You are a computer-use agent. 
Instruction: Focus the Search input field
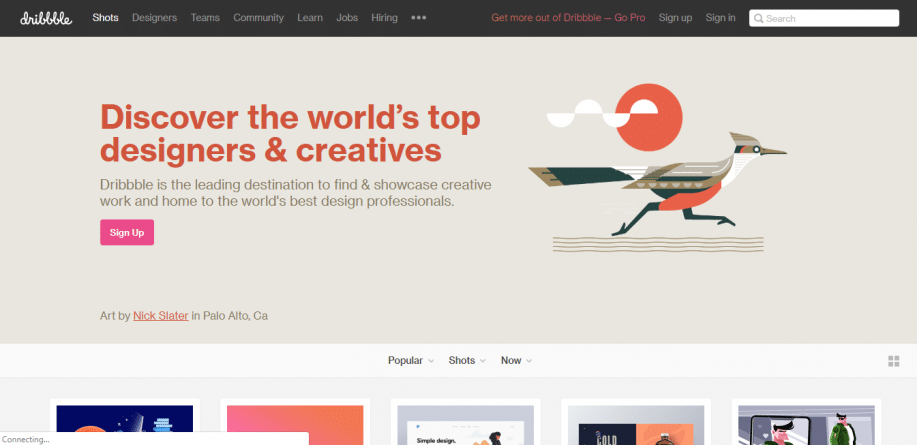point(824,18)
